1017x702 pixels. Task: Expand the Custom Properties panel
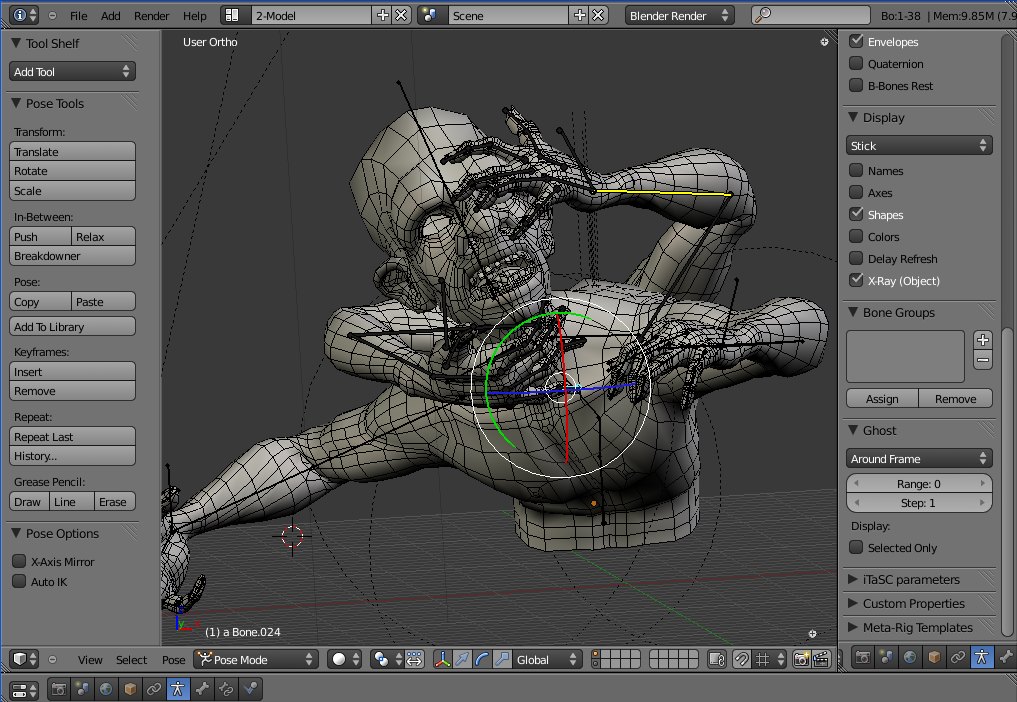[913, 603]
